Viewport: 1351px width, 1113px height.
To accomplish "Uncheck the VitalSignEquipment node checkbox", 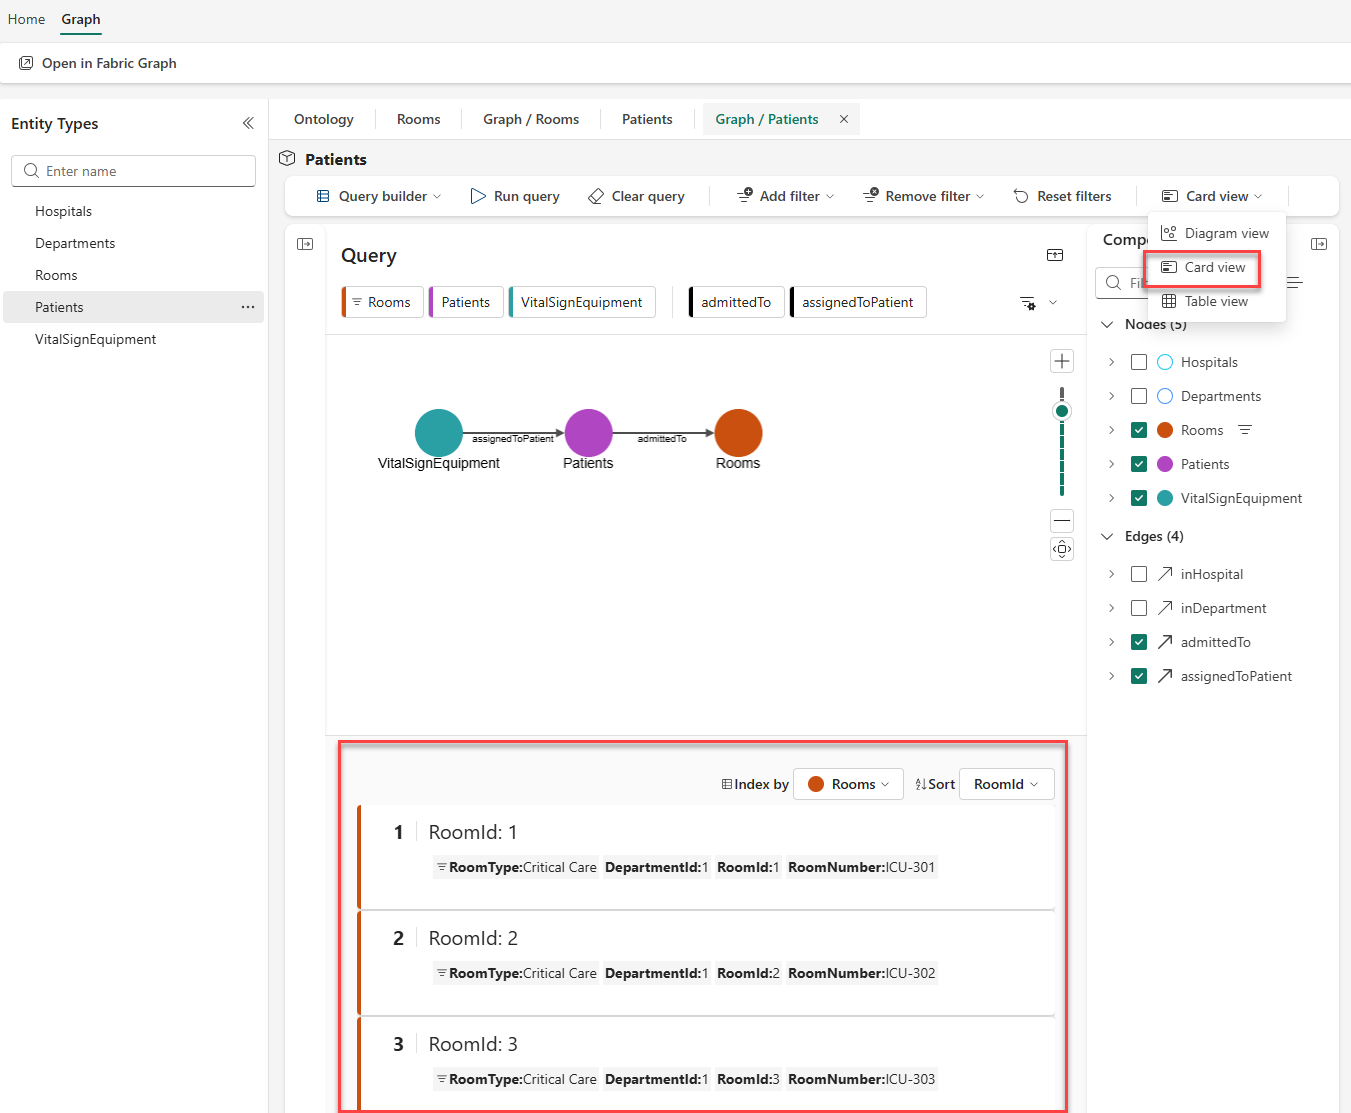I will point(1139,498).
